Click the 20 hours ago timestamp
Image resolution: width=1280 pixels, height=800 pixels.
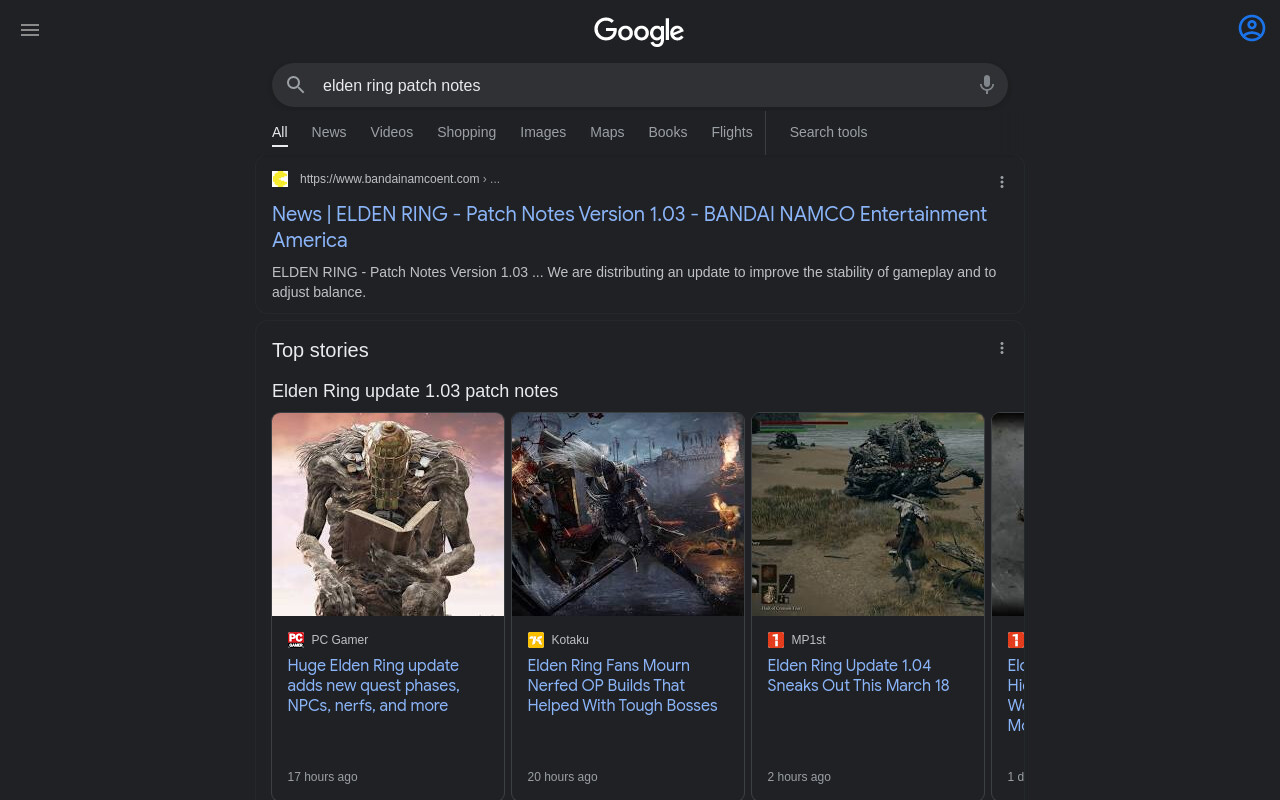pyautogui.click(x=562, y=777)
